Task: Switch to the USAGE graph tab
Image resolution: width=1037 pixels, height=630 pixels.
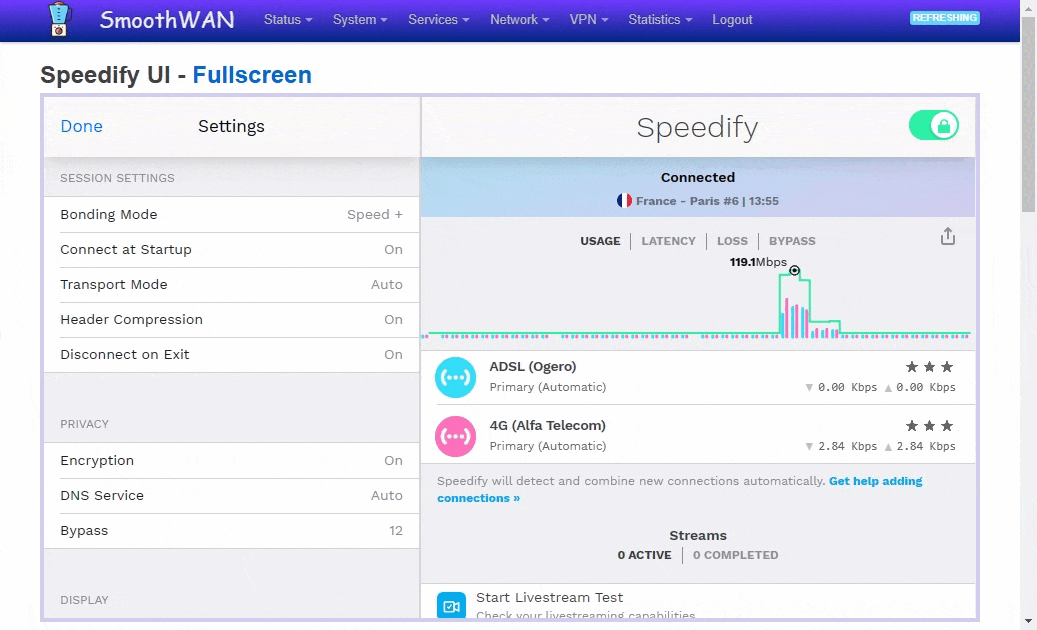Action: pos(600,241)
